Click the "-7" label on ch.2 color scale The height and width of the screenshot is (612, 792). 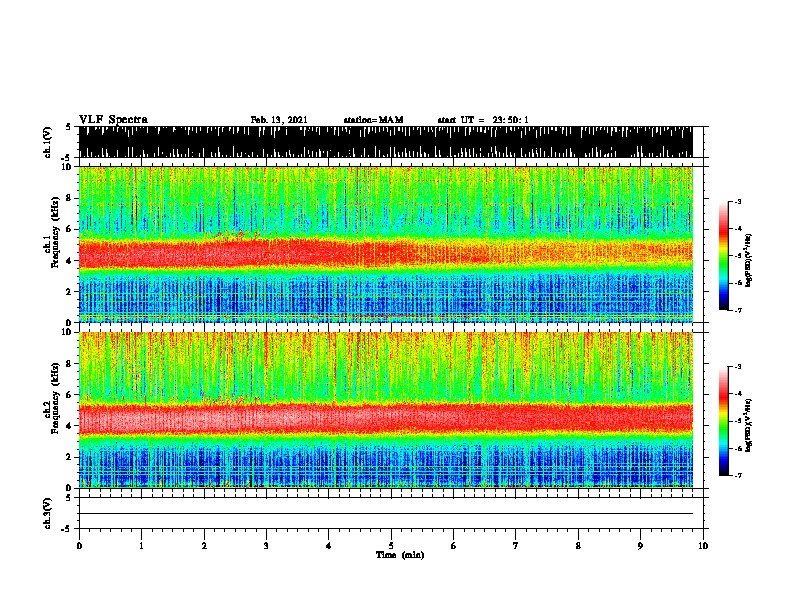click(737, 476)
